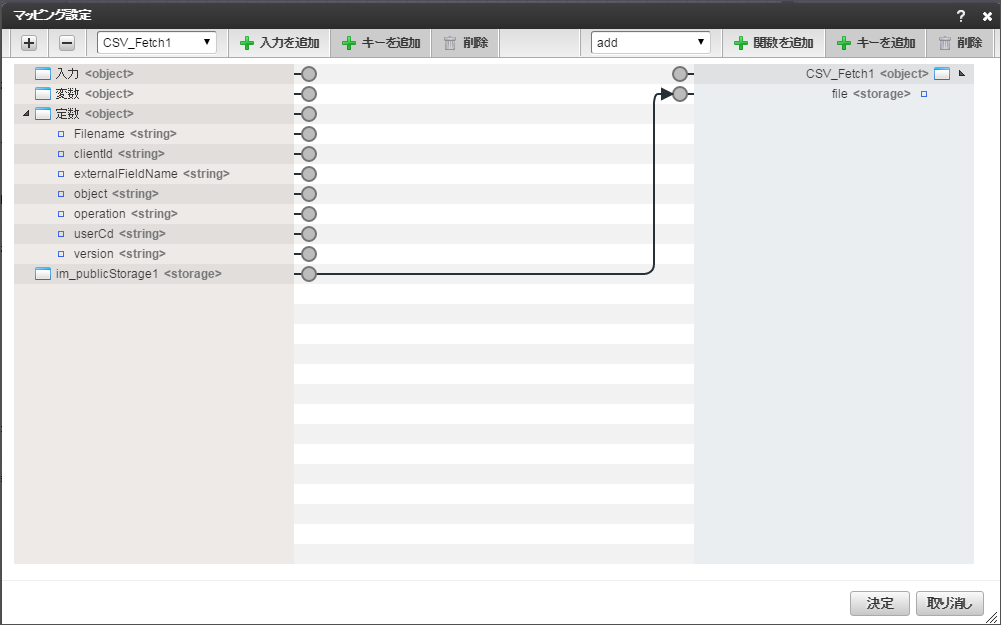Screen dimensions: 1001x625
Task: Expand all with the plus icon button
Action: [x=29, y=43]
